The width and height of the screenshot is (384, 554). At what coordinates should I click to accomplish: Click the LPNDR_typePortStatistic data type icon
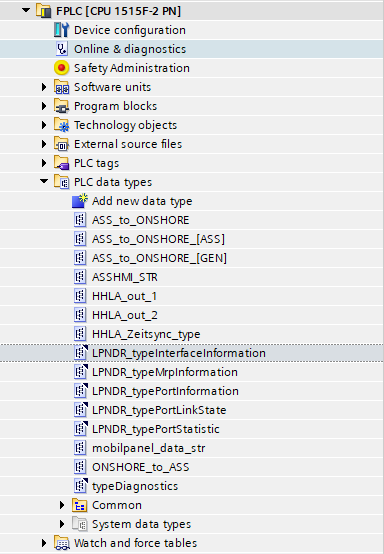[81, 429]
